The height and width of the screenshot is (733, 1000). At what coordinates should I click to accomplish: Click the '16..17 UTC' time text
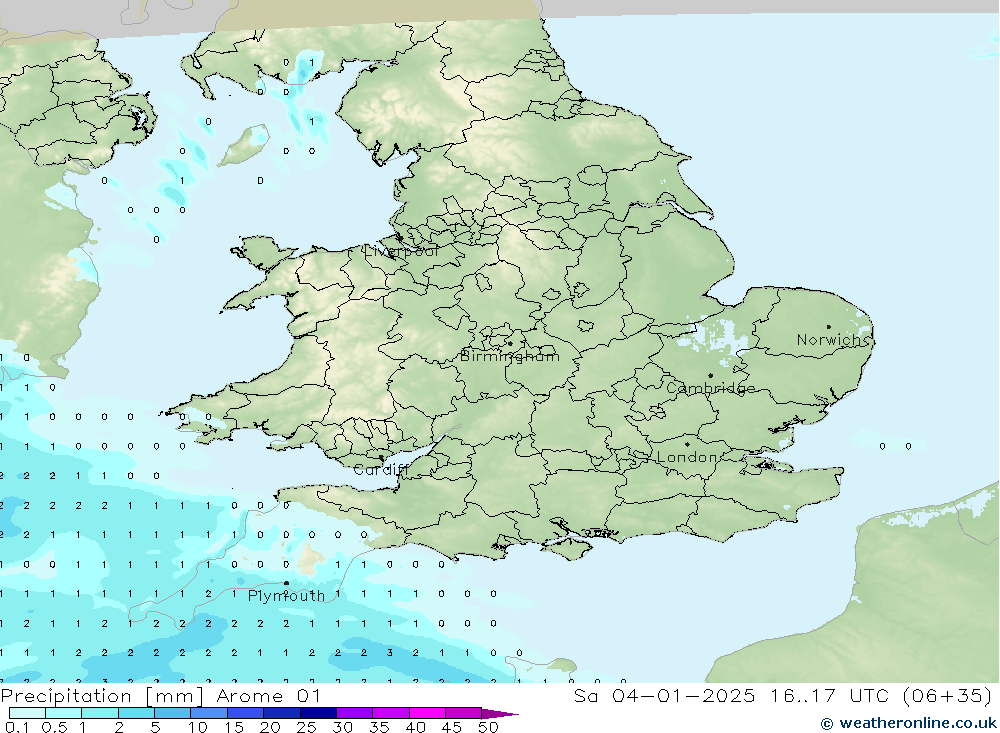pos(828,695)
